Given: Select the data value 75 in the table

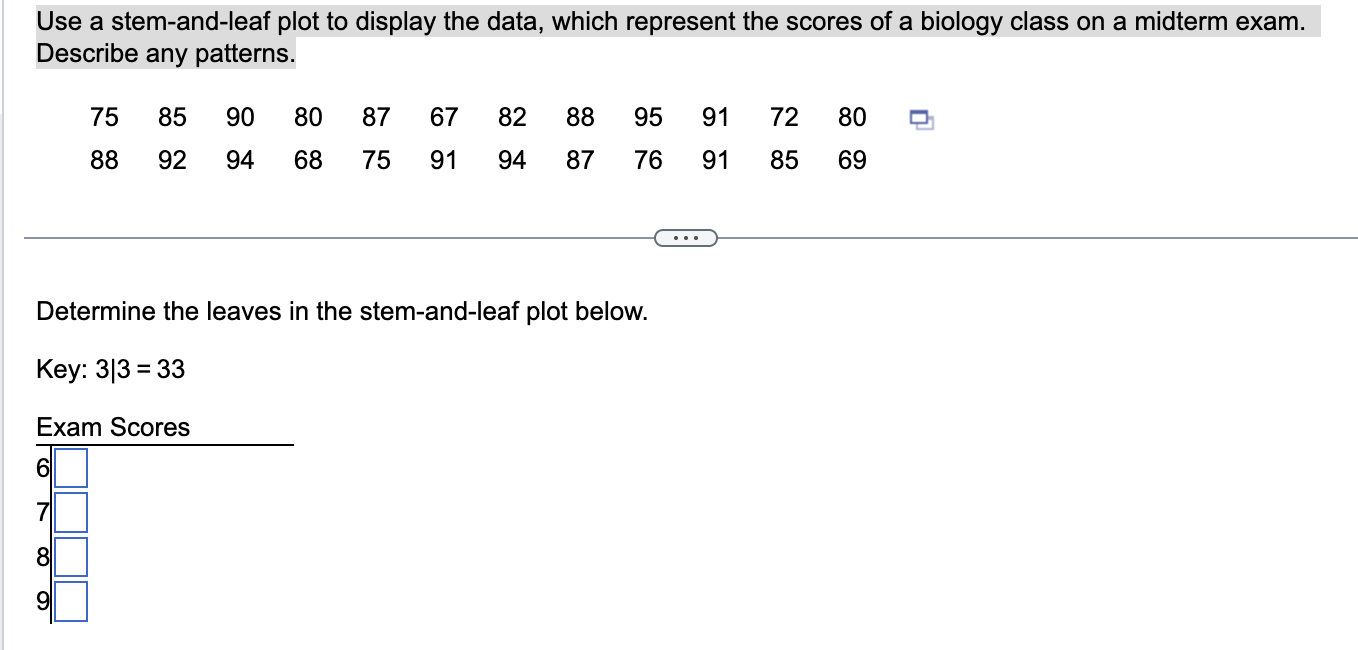Looking at the screenshot, I should tap(105, 117).
